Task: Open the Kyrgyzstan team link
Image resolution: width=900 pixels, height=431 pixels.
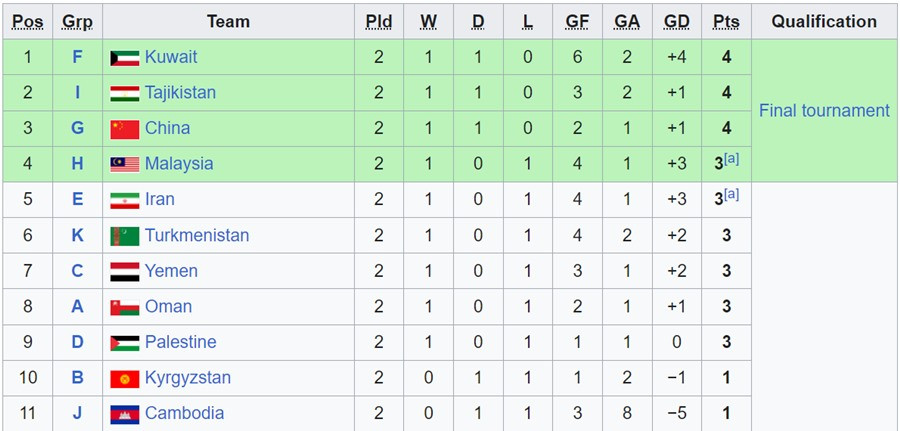Action: point(187,378)
